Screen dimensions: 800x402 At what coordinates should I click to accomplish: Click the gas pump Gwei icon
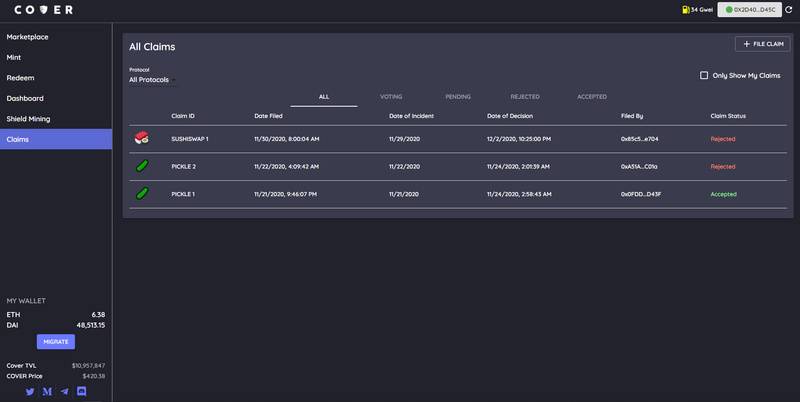tap(686, 10)
